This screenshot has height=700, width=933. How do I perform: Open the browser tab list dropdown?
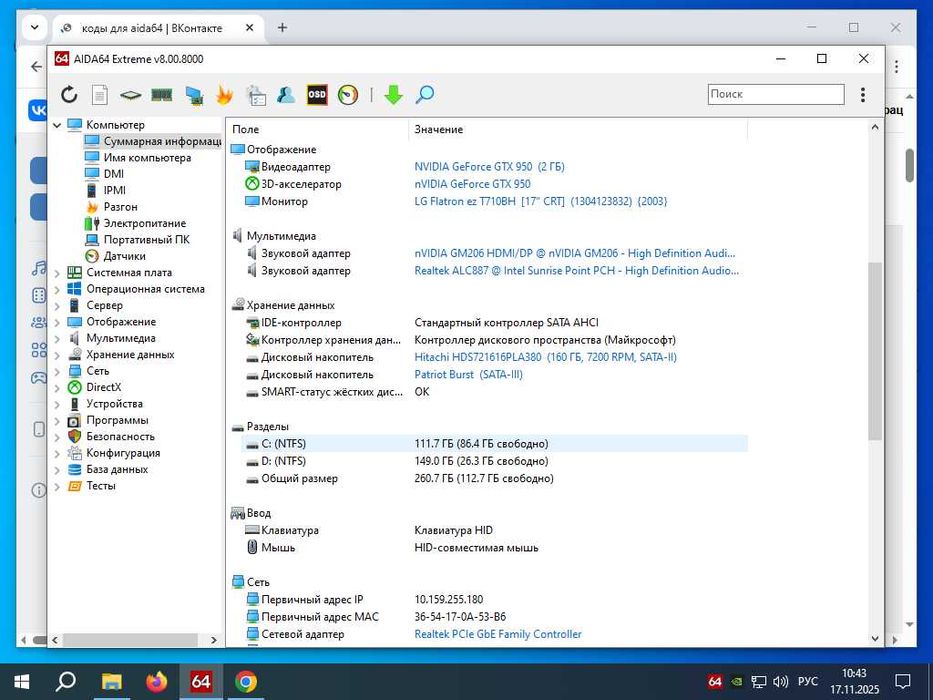pyautogui.click(x=35, y=27)
